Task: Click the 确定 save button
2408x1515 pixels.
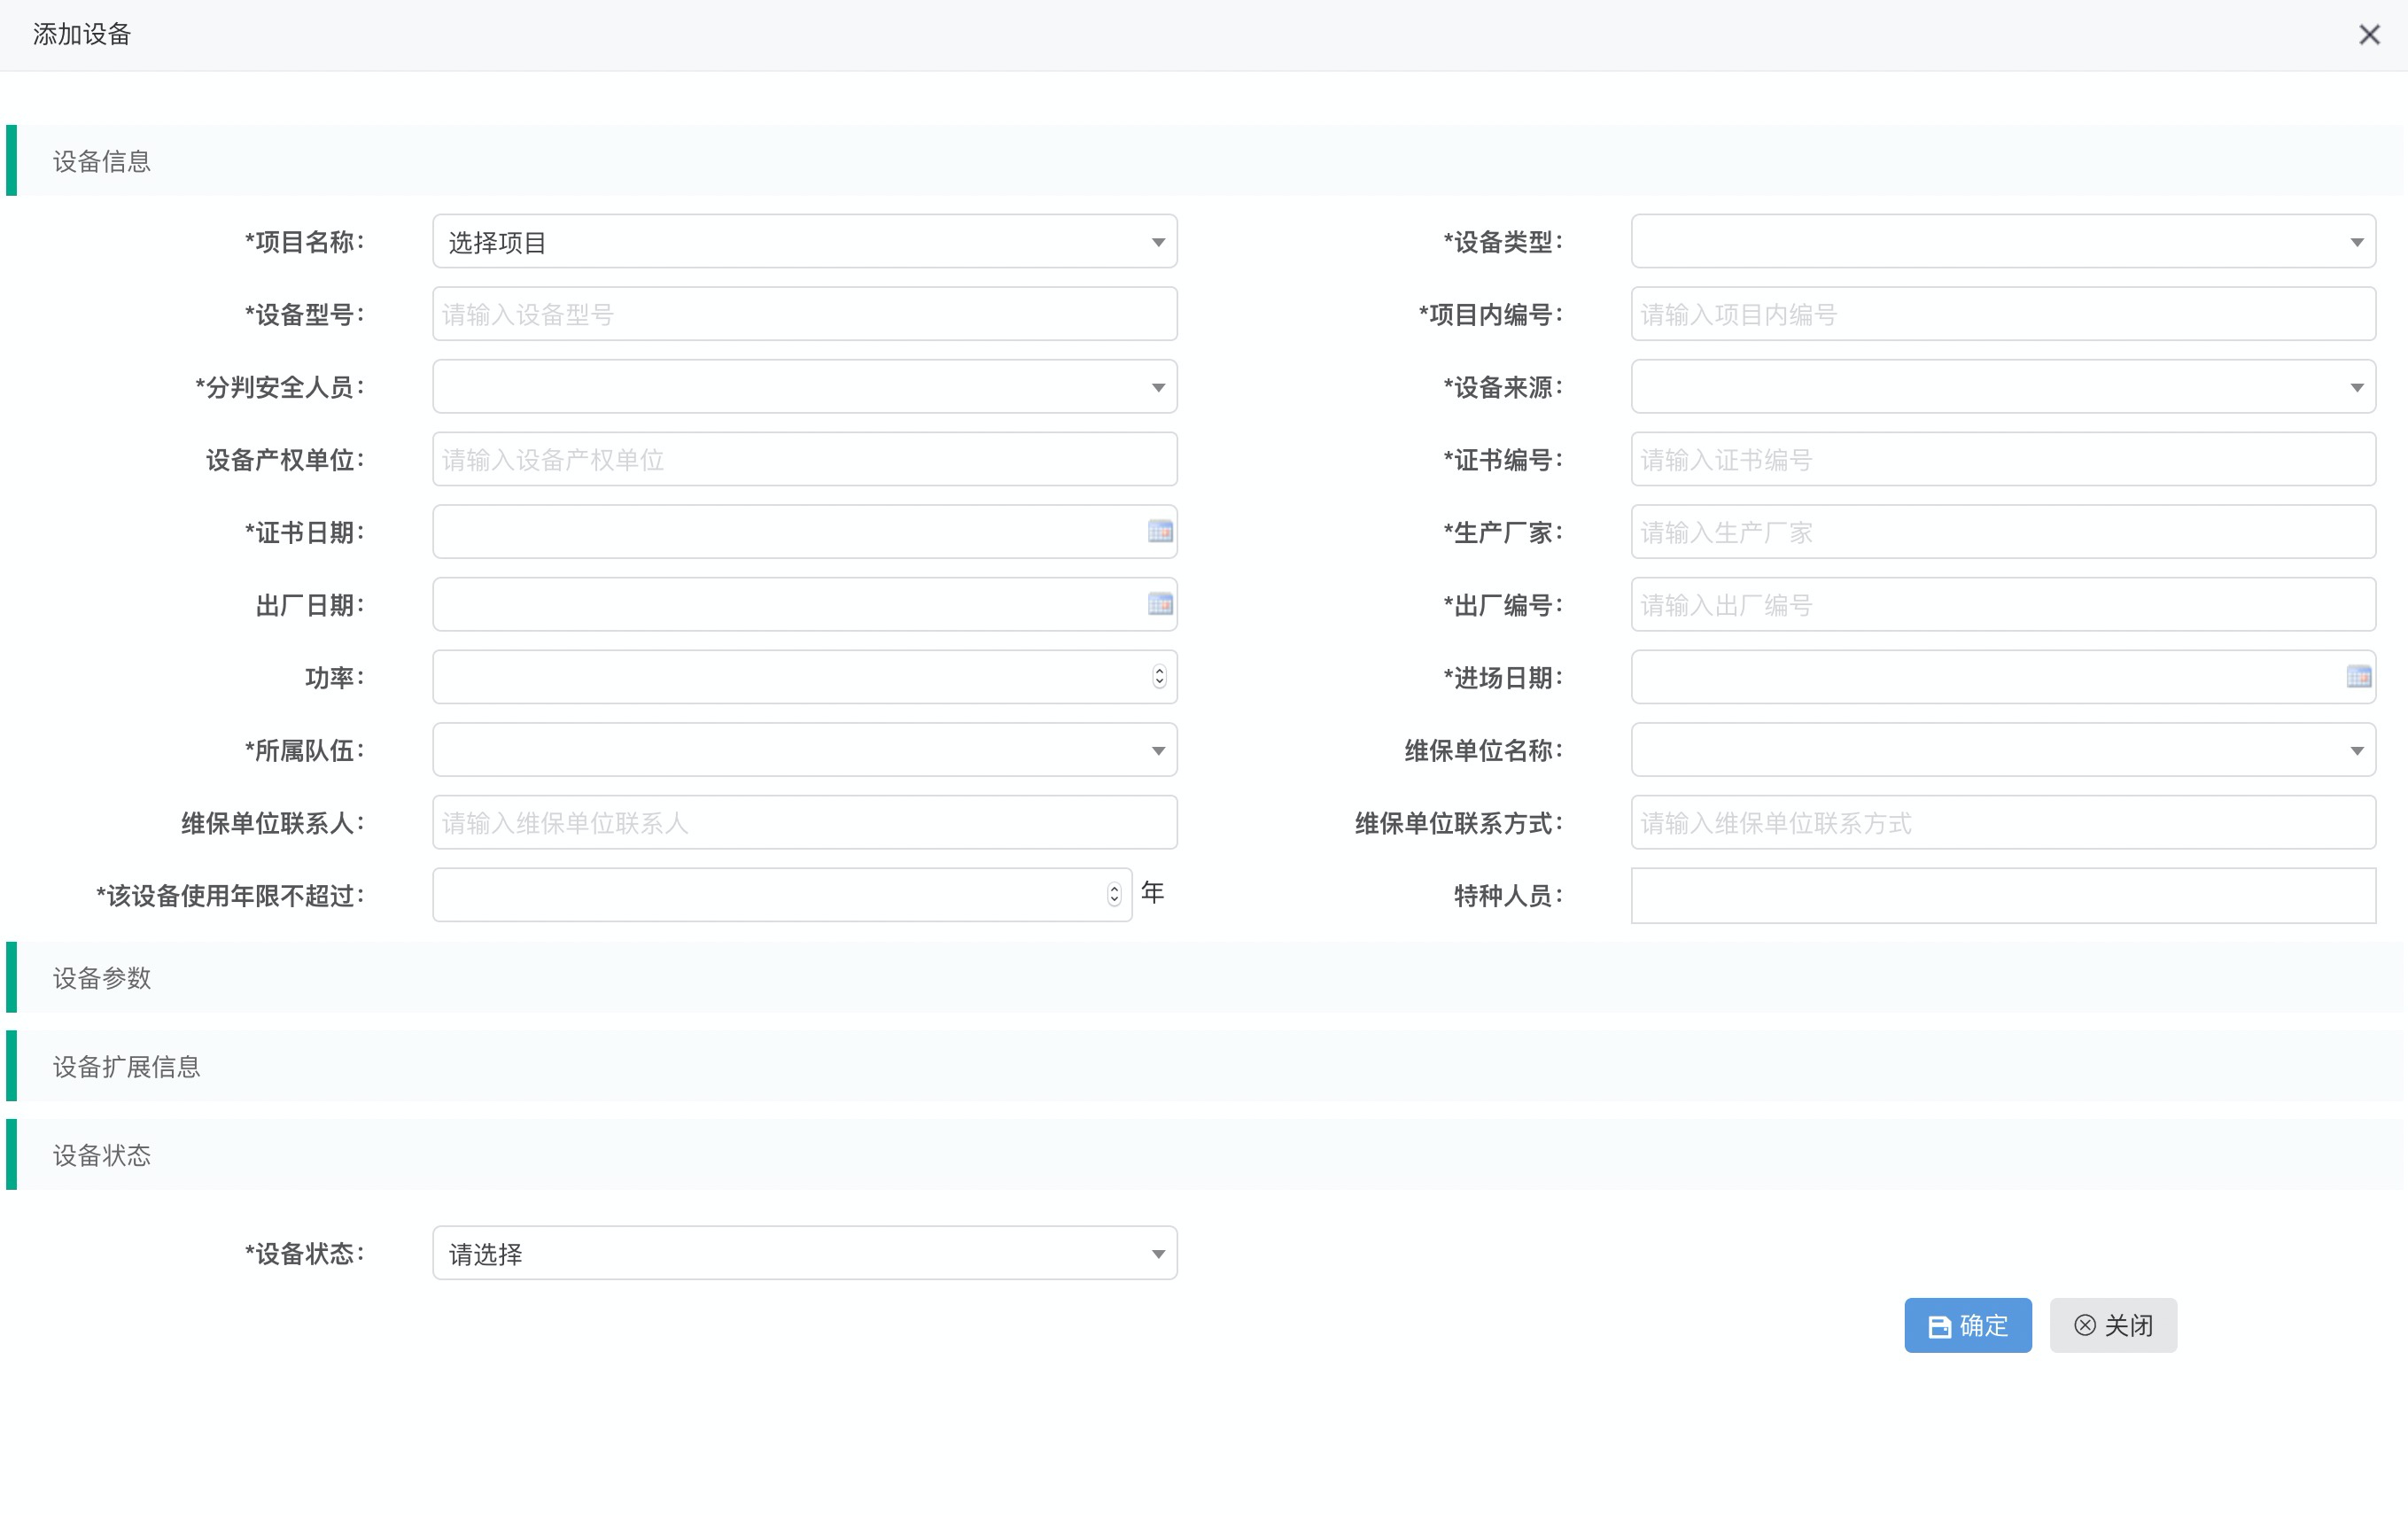Action: coord(1967,1325)
